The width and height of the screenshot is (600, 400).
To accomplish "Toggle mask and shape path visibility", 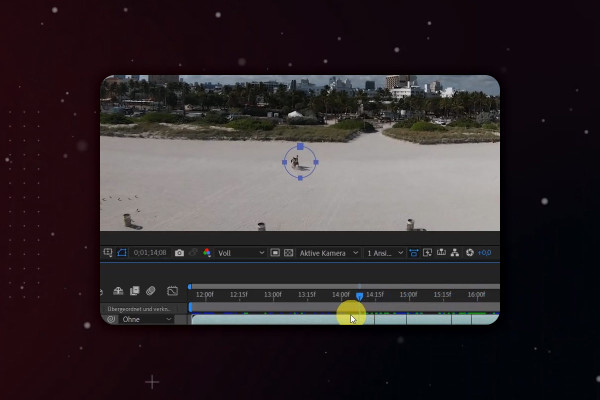I will (122, 253).
